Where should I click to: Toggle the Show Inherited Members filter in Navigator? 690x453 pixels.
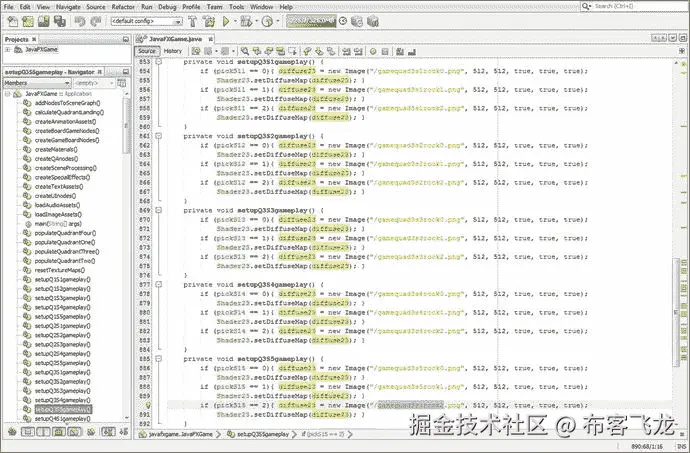point(12,431)
